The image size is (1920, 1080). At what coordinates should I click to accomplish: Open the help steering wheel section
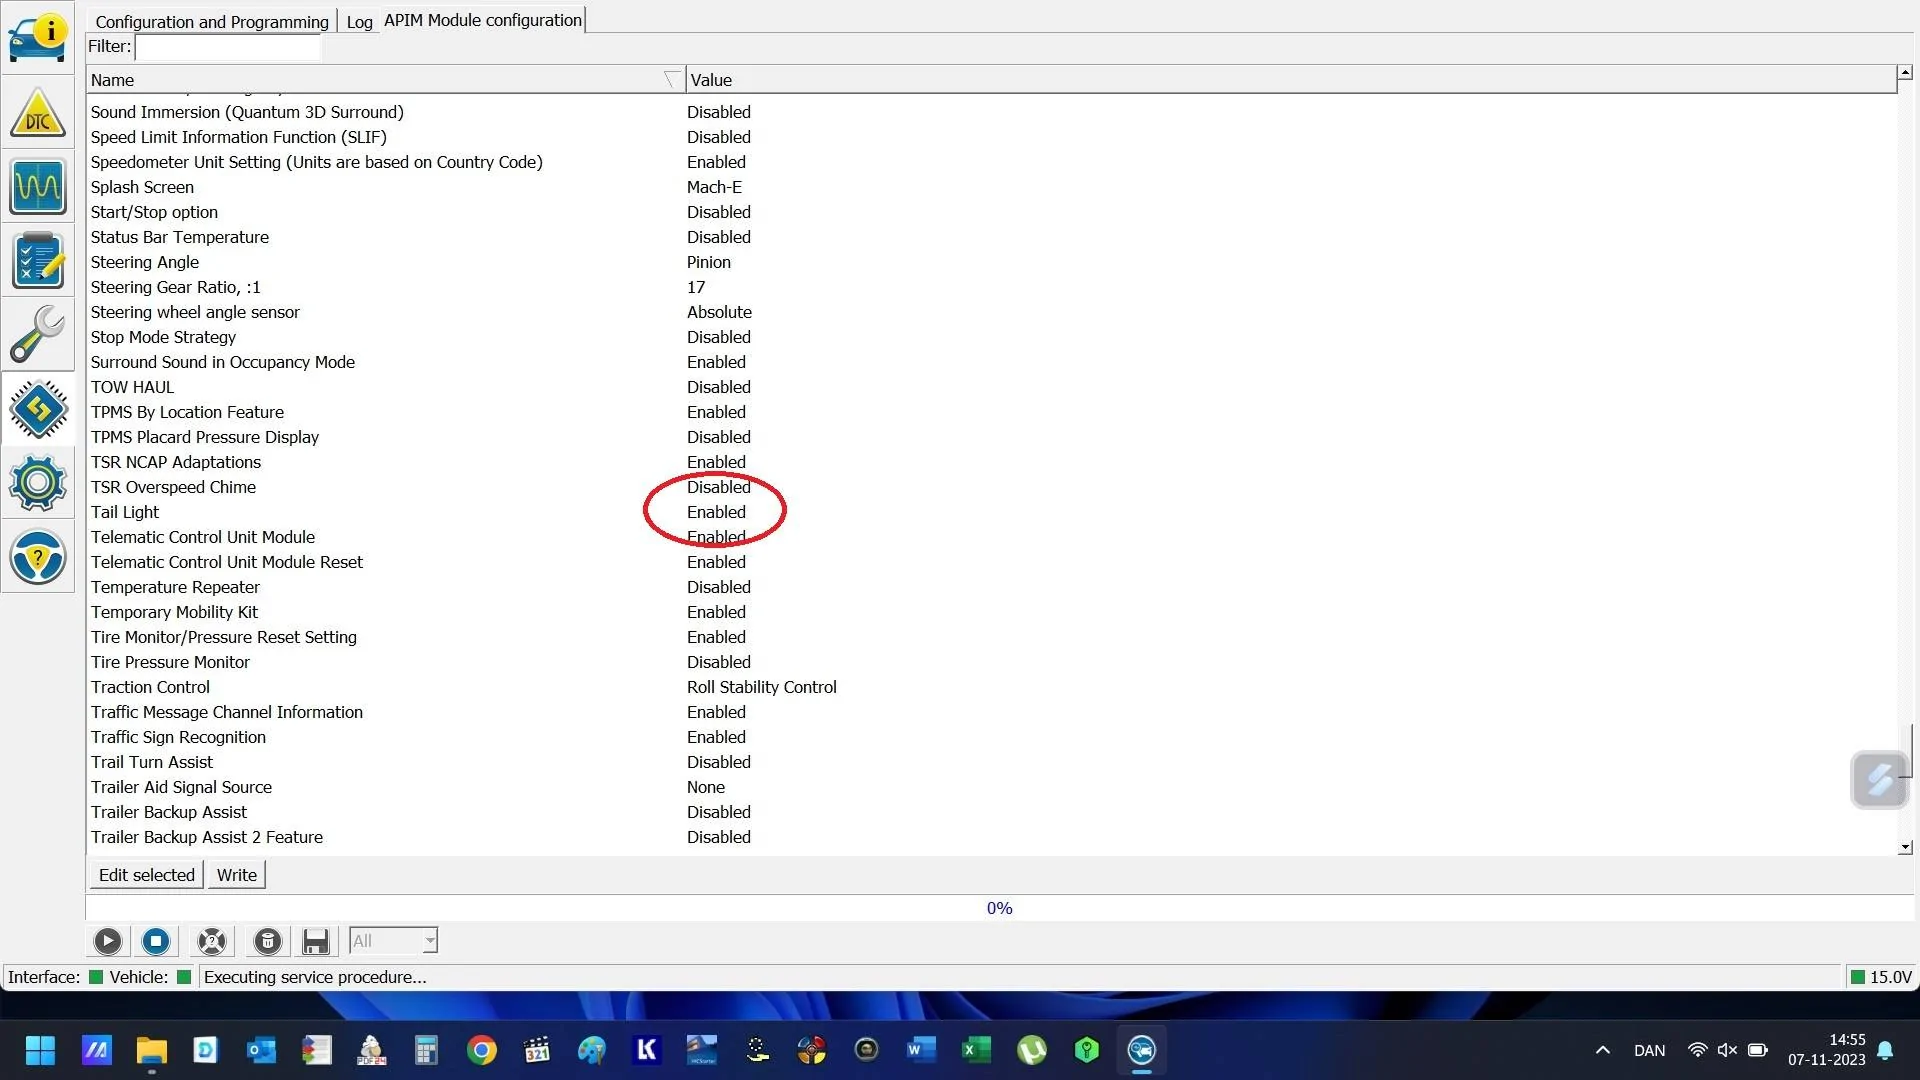[38, 557]
